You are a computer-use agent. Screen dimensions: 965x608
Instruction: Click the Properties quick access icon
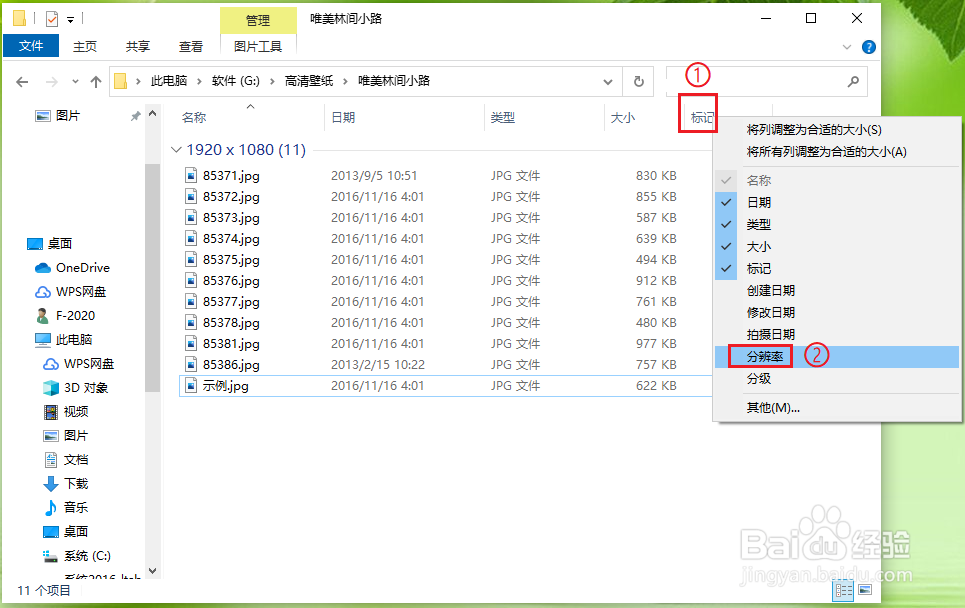coord(52,19)
